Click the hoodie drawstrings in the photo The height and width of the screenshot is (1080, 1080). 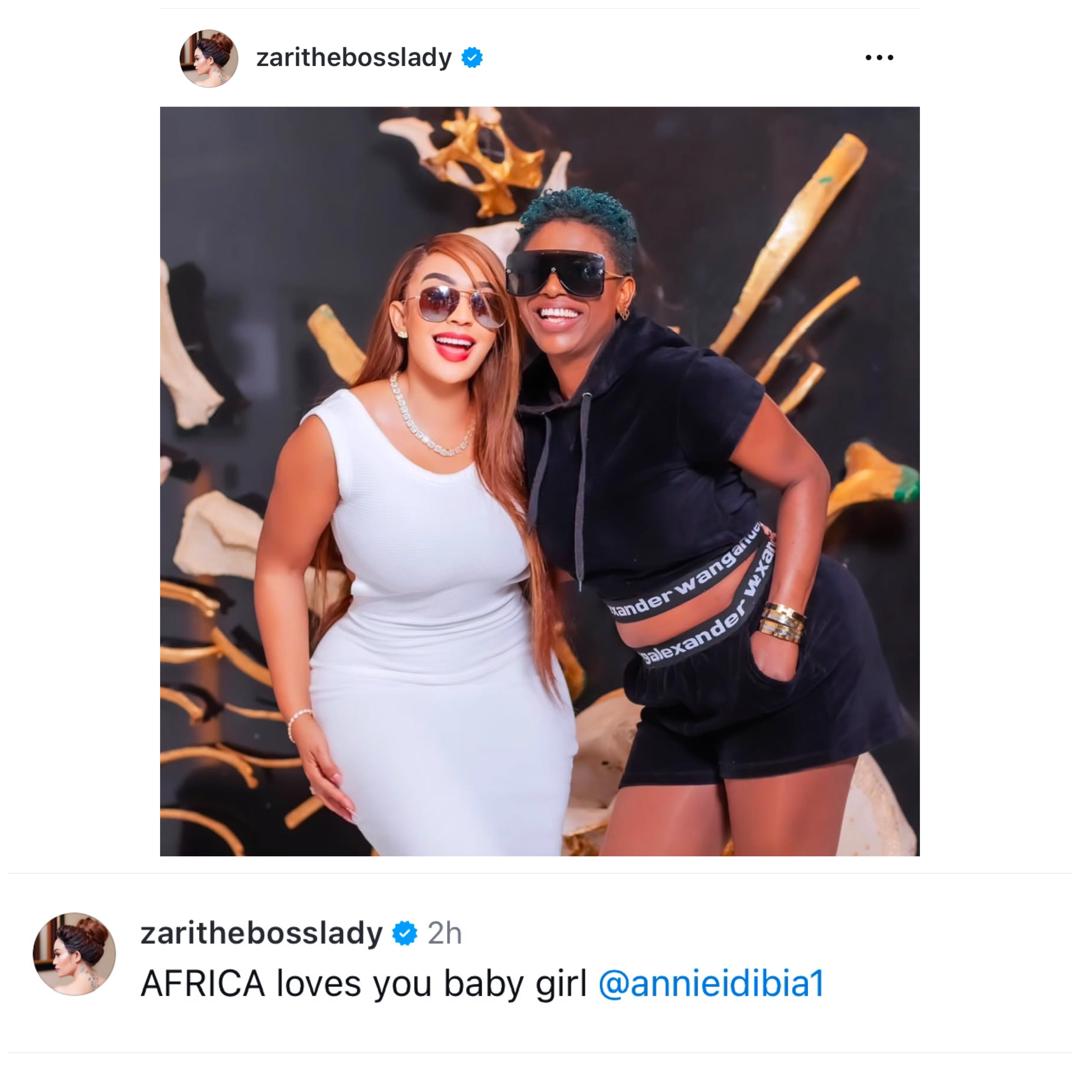coord(561,482)
